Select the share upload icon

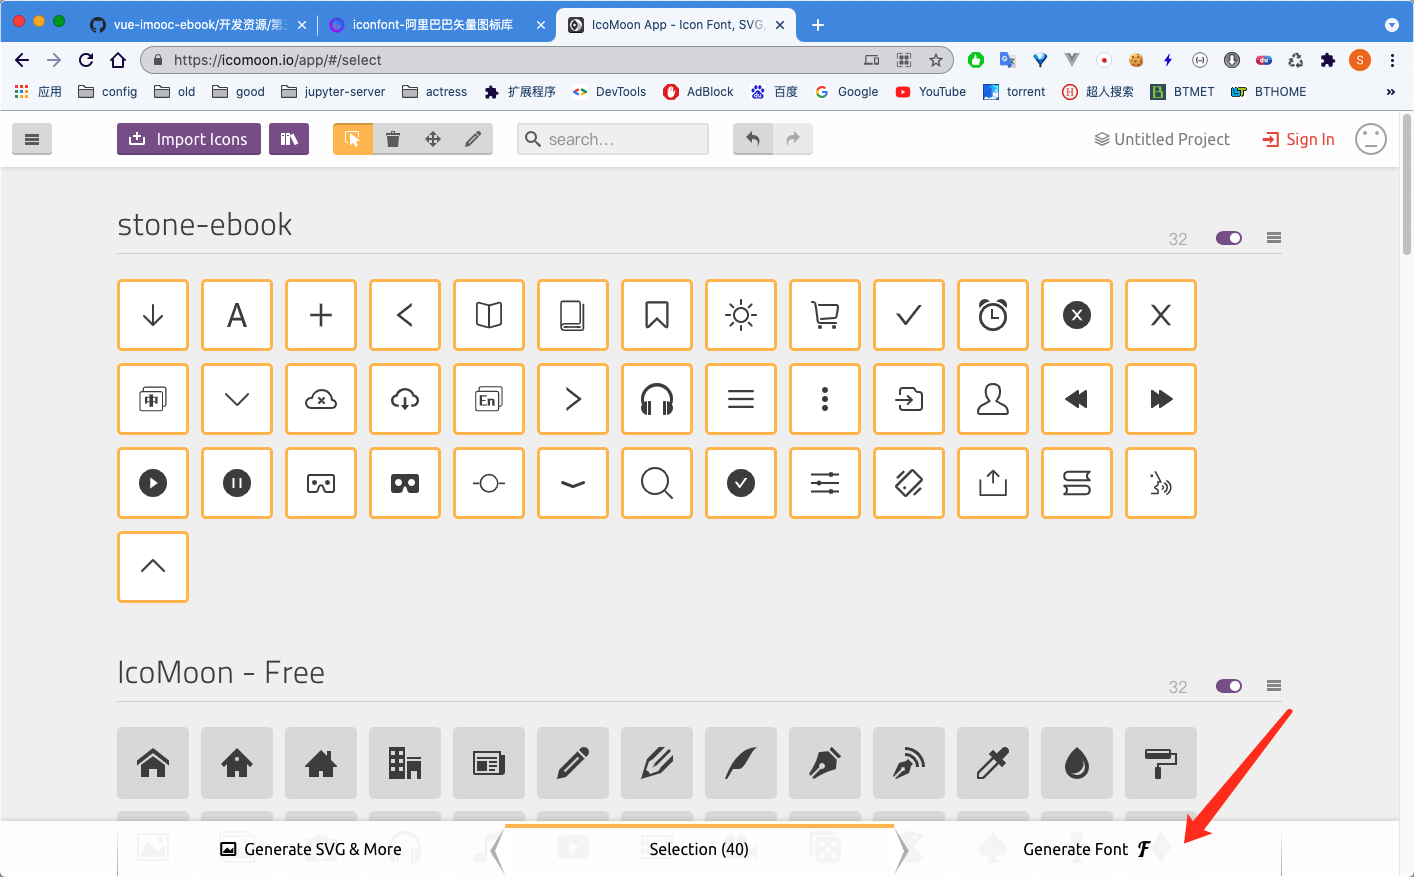993,483
